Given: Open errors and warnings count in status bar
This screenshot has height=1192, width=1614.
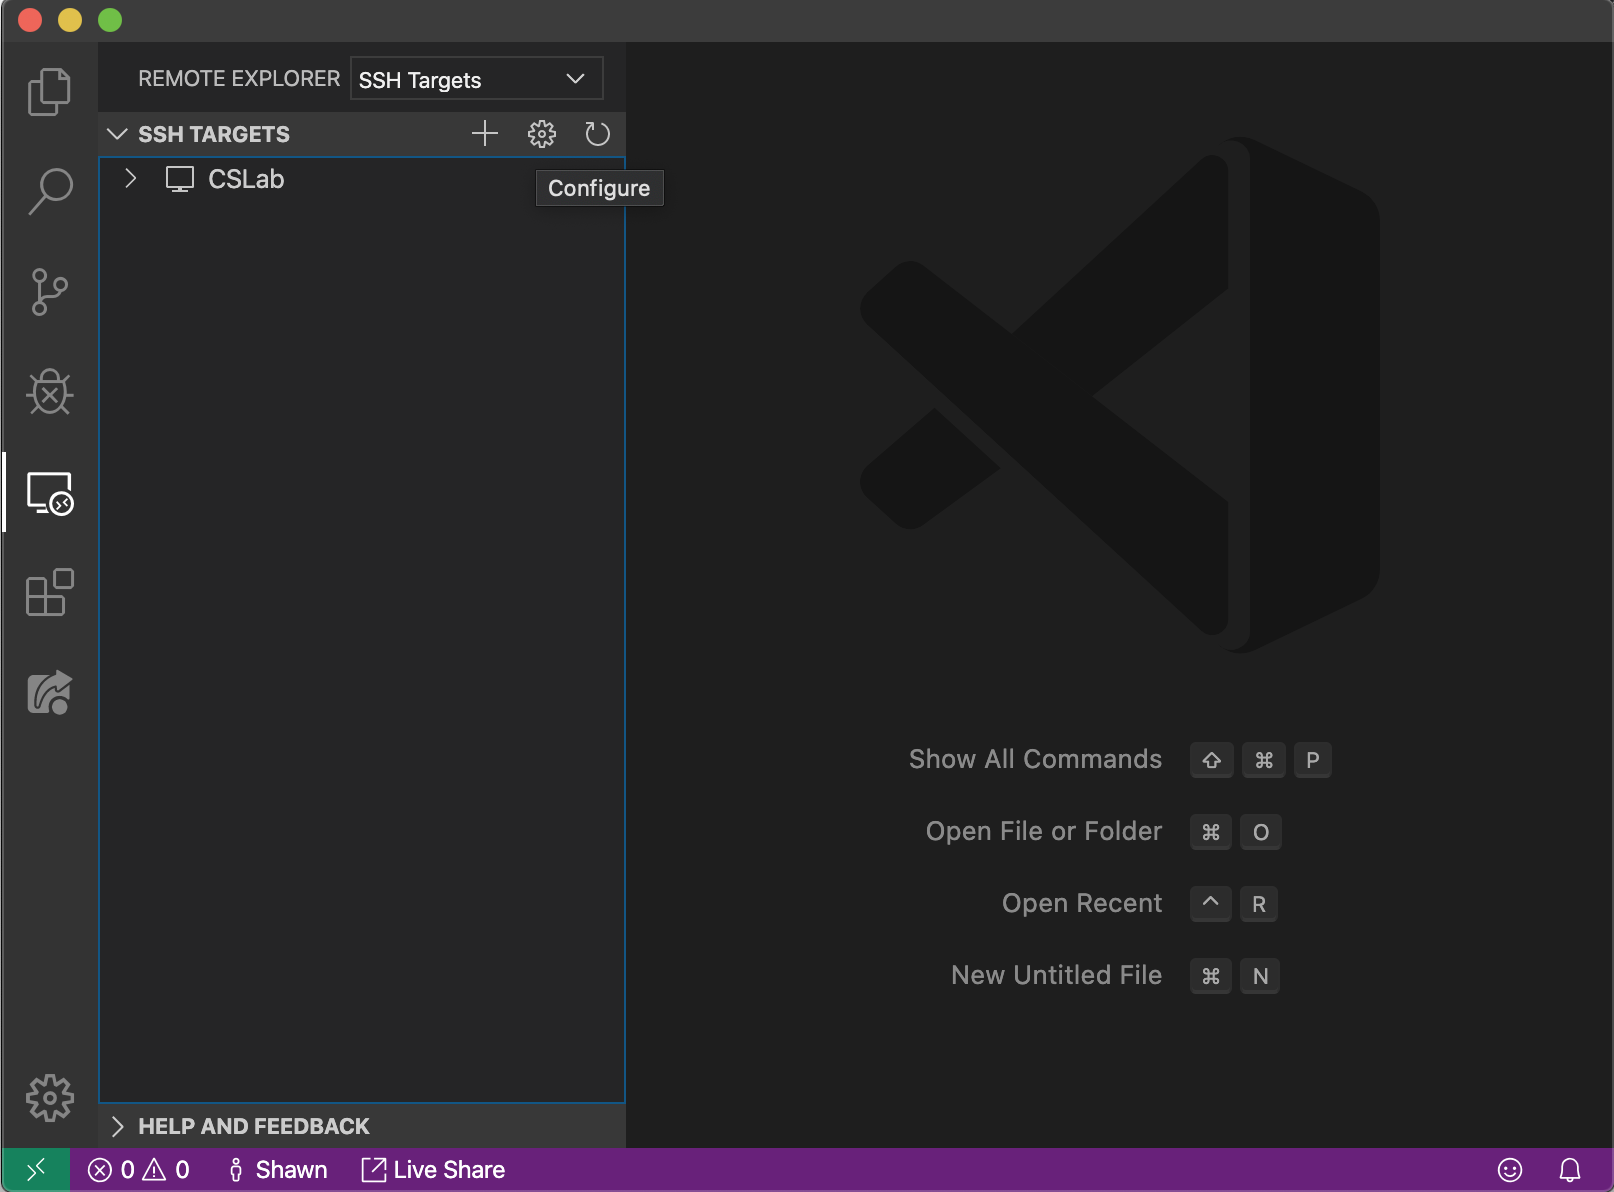Looking at the screenshot, I should pos(138,1170).
